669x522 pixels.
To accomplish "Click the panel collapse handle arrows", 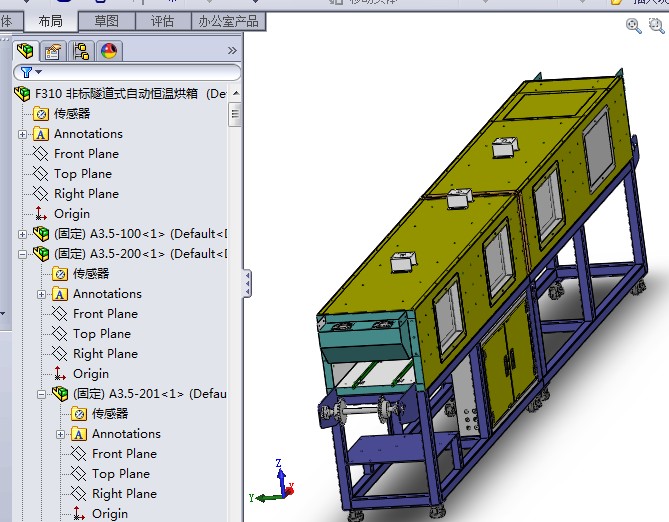I will [x=247, y=283].
